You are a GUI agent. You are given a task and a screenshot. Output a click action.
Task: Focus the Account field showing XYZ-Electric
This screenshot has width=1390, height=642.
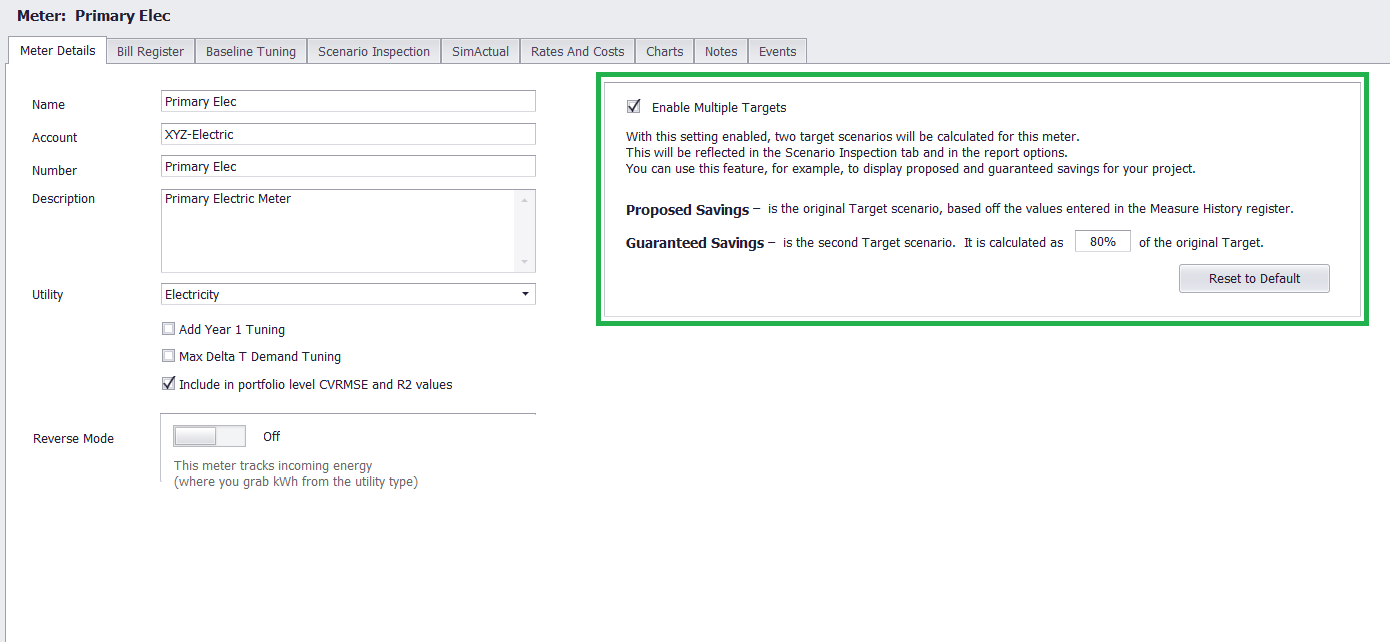347,134
